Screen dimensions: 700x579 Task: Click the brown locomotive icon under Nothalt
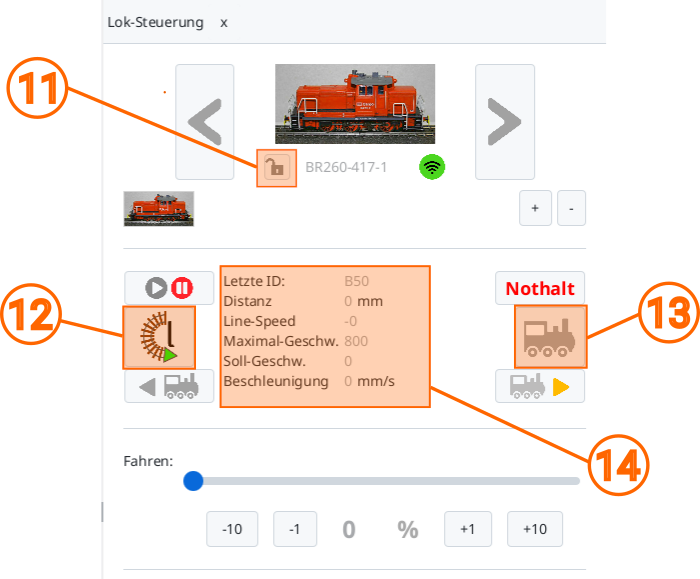(550, 337)
